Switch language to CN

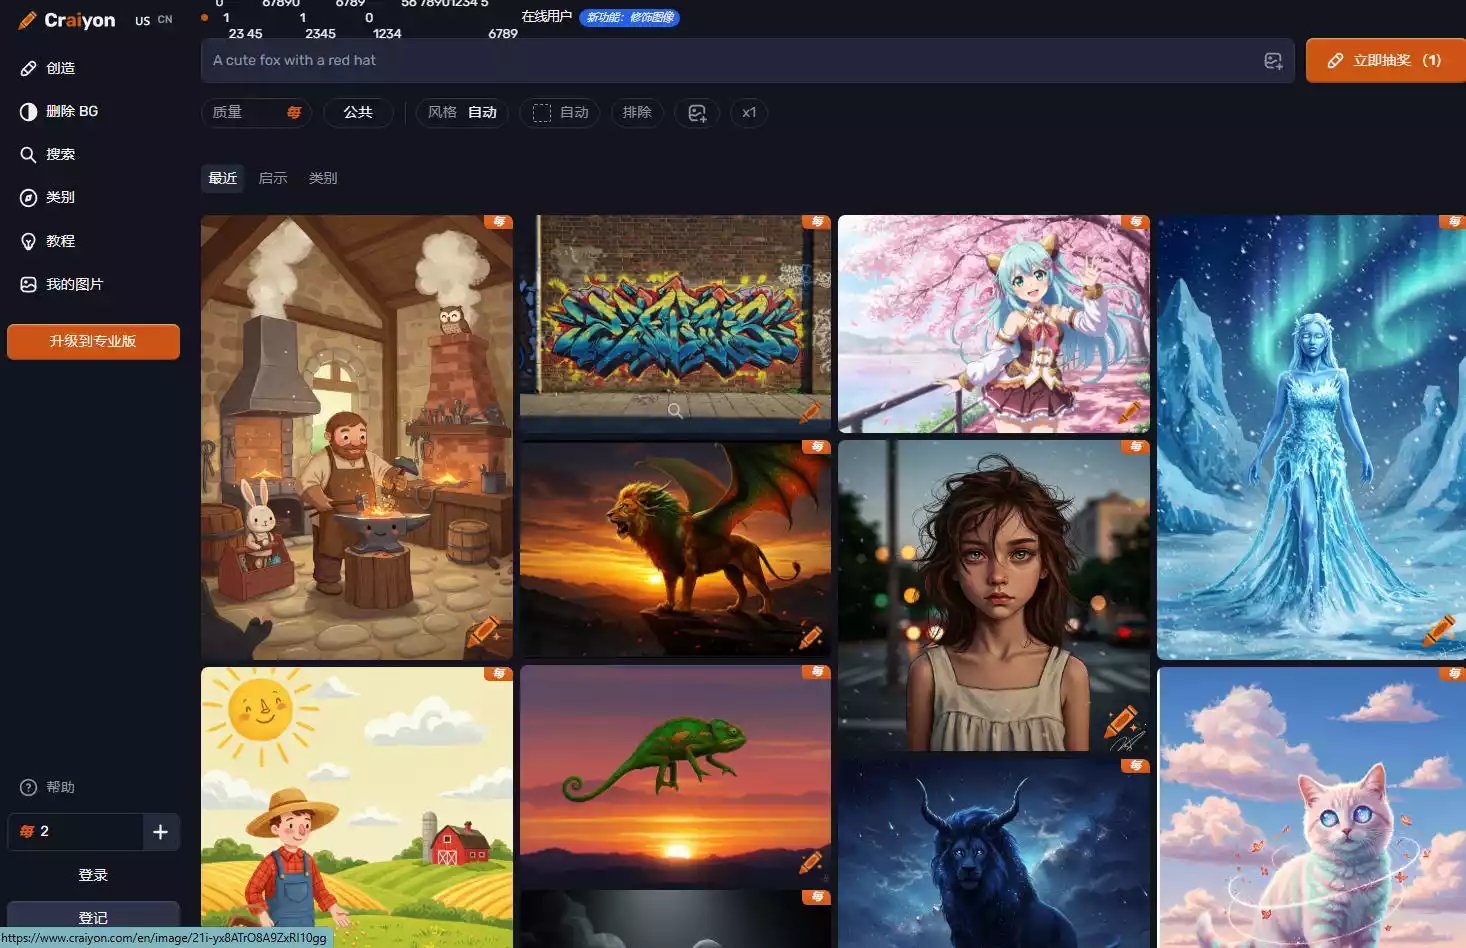coord(165,20)
